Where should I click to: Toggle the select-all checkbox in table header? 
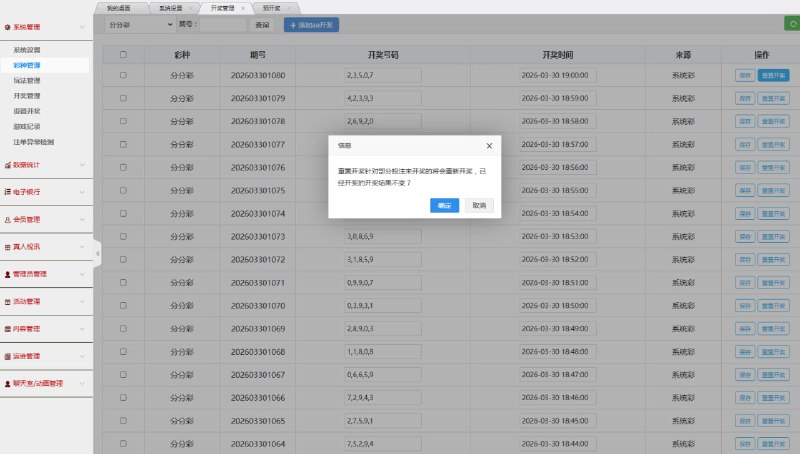[123, 55]
